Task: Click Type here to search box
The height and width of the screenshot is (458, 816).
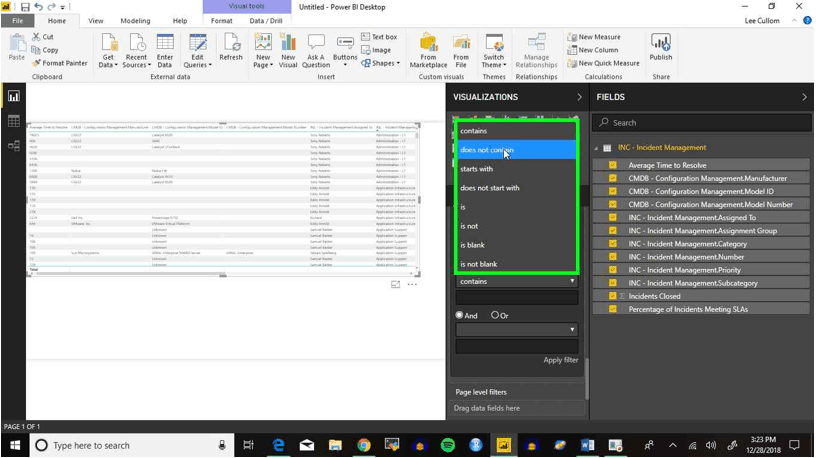Action: pyautogui.click(x=130, y=446)
